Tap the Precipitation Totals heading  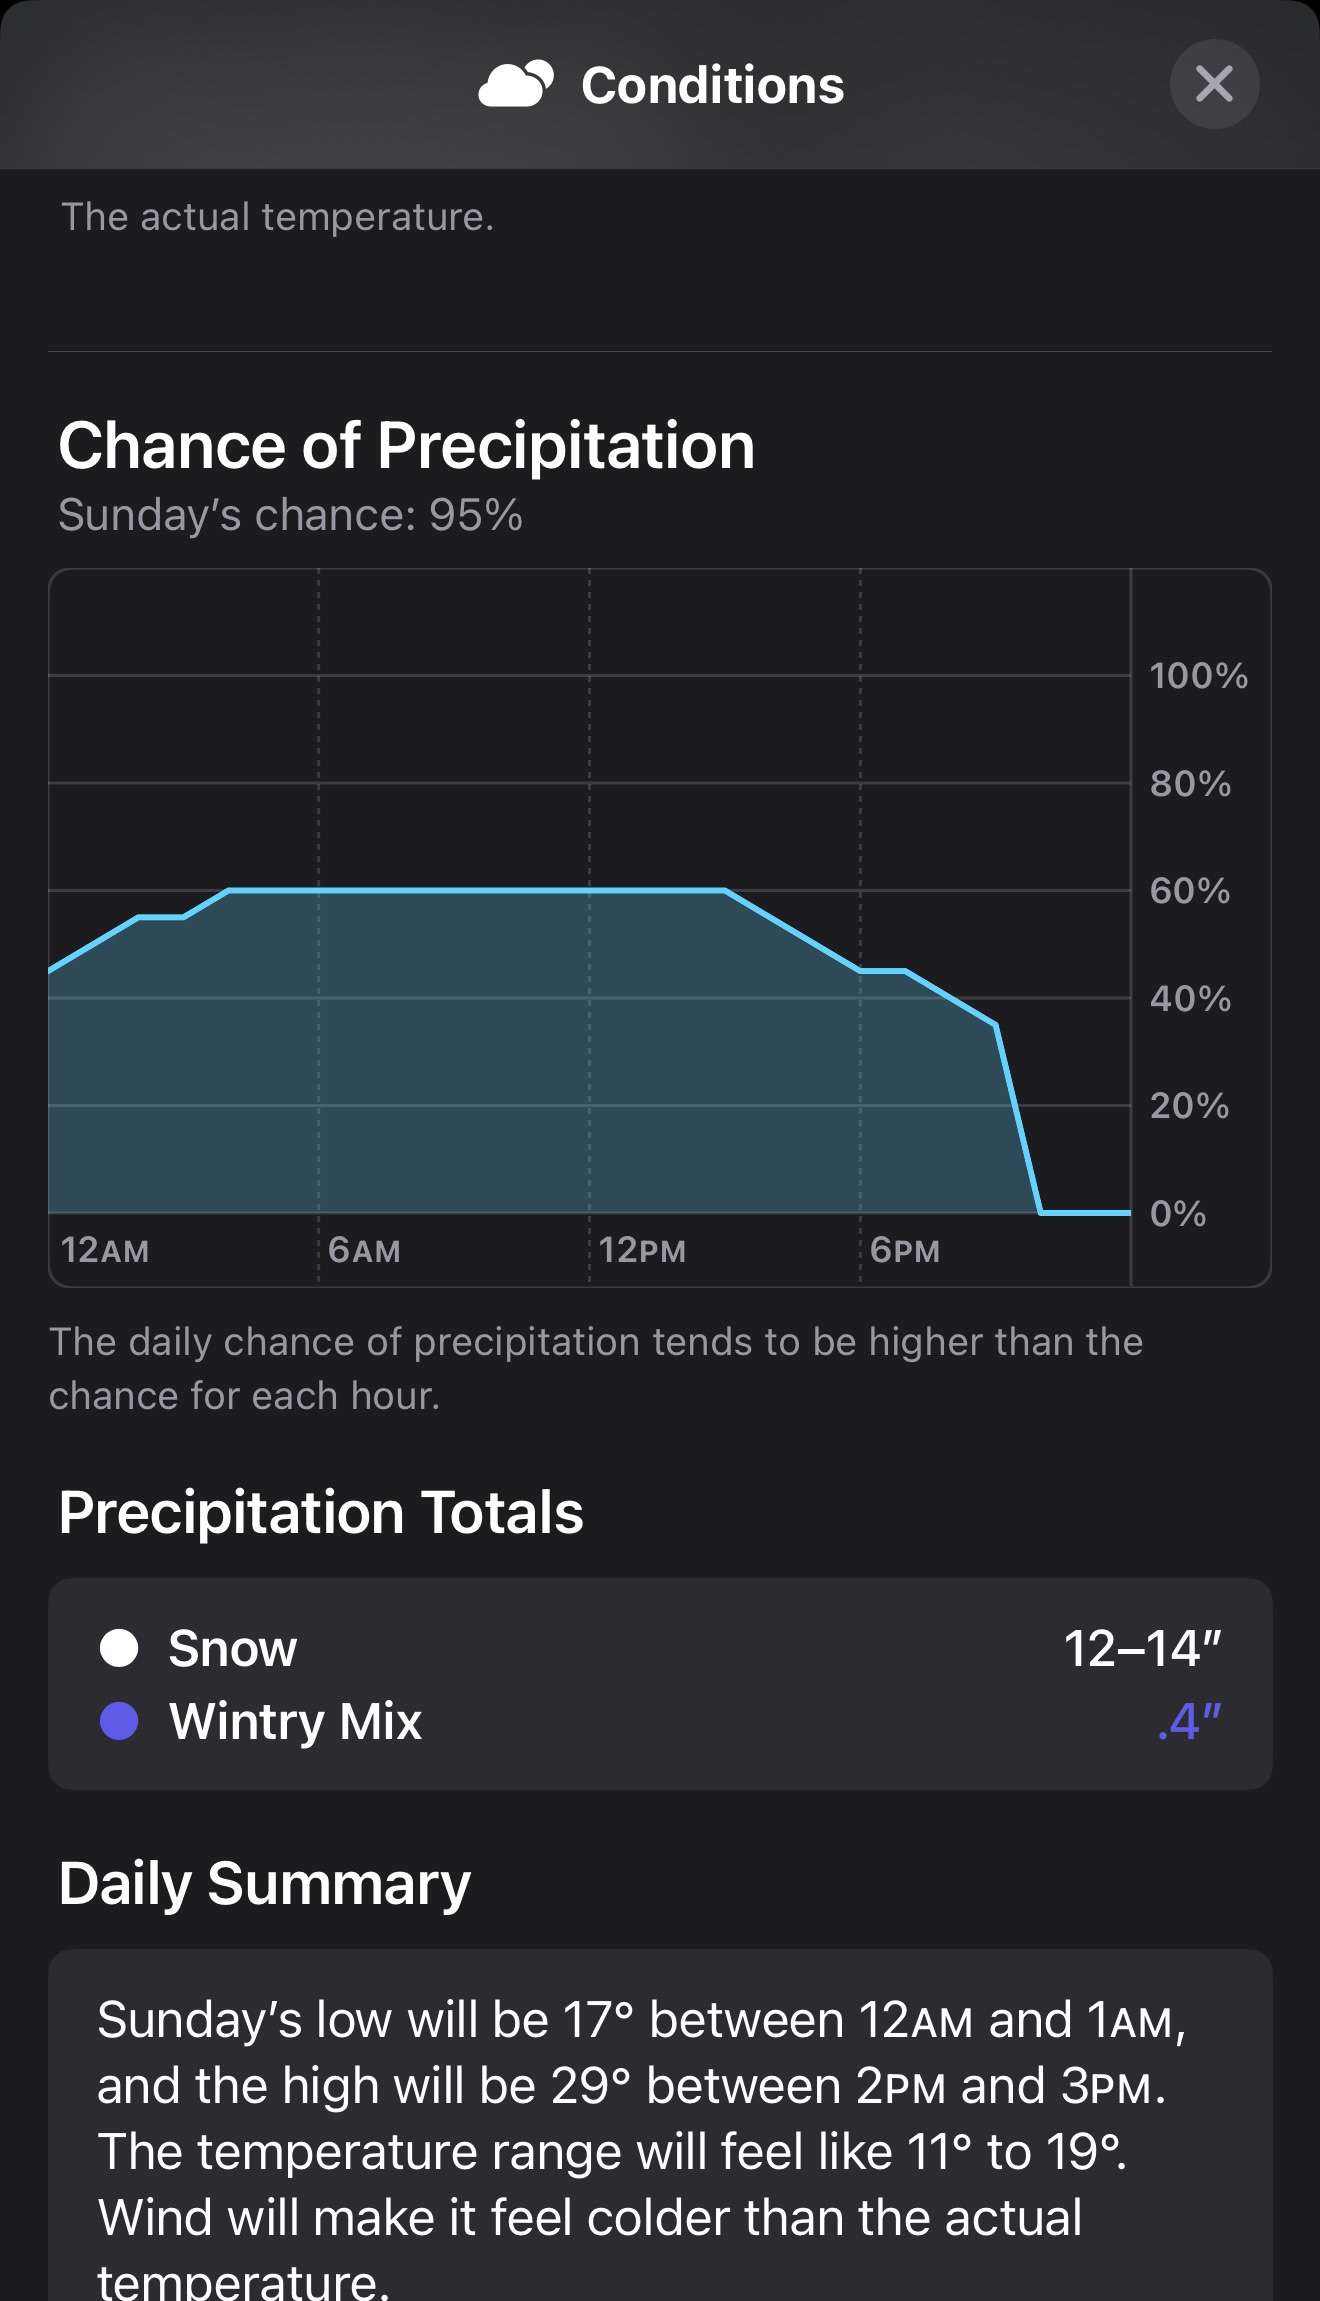[x=321, y=1511]
